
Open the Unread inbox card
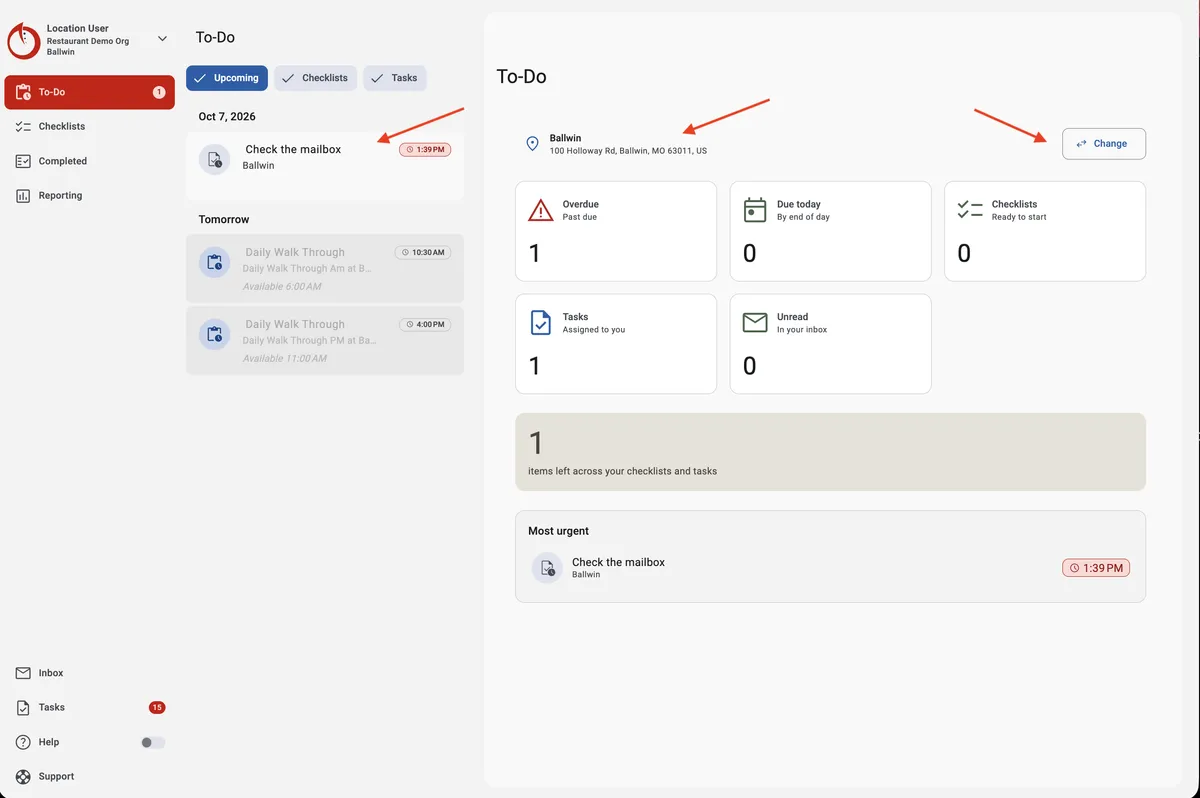831,344
